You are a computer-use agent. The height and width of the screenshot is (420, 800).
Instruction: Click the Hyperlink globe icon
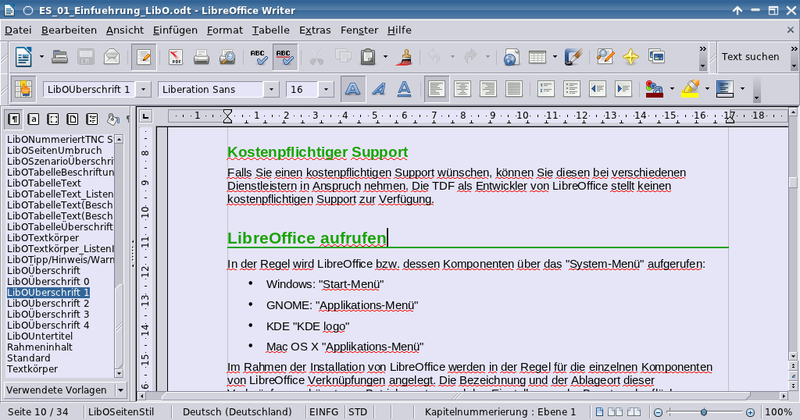510,56
